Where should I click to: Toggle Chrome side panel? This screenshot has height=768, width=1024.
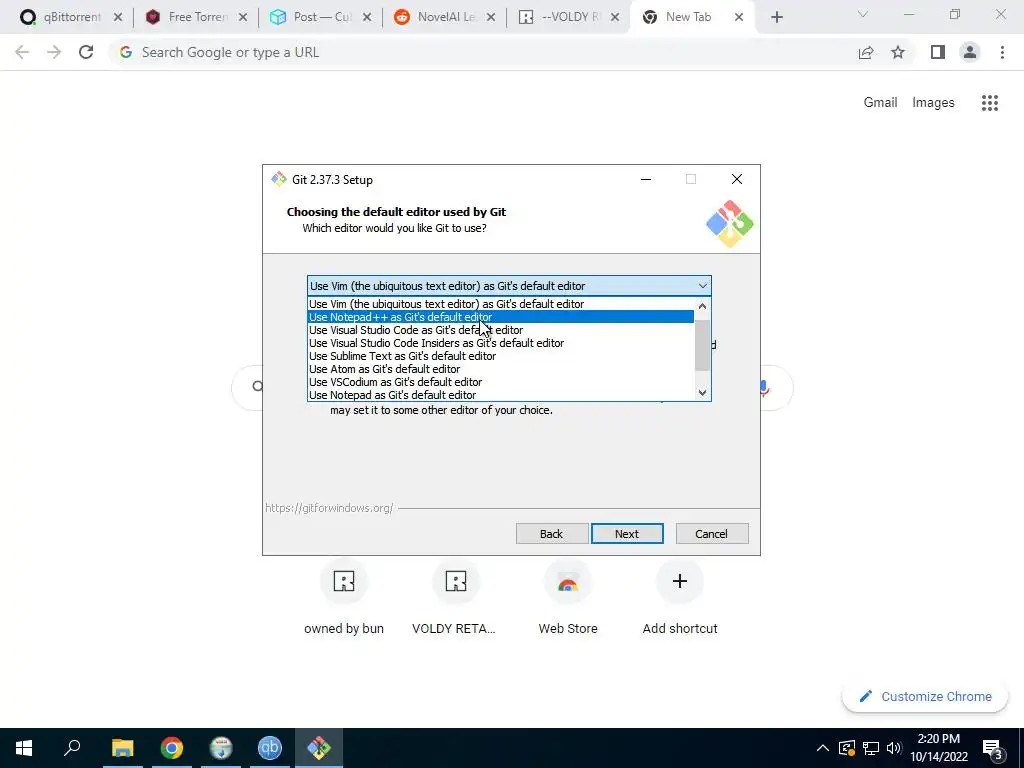[x=938, y=52]
